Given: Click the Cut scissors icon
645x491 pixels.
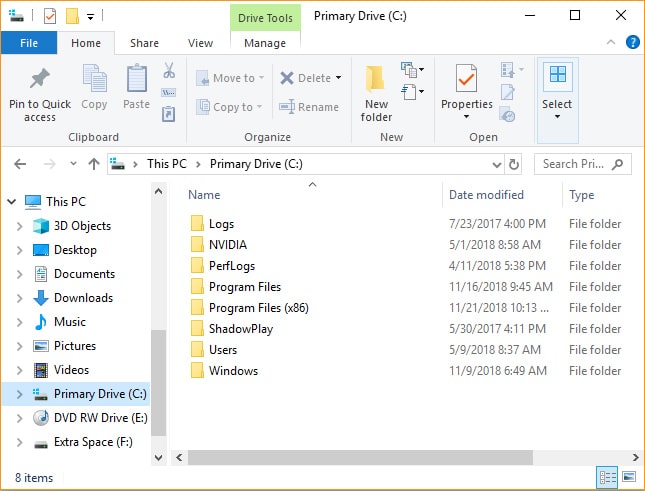Looking at the screenshot, I should click(169, 71).
